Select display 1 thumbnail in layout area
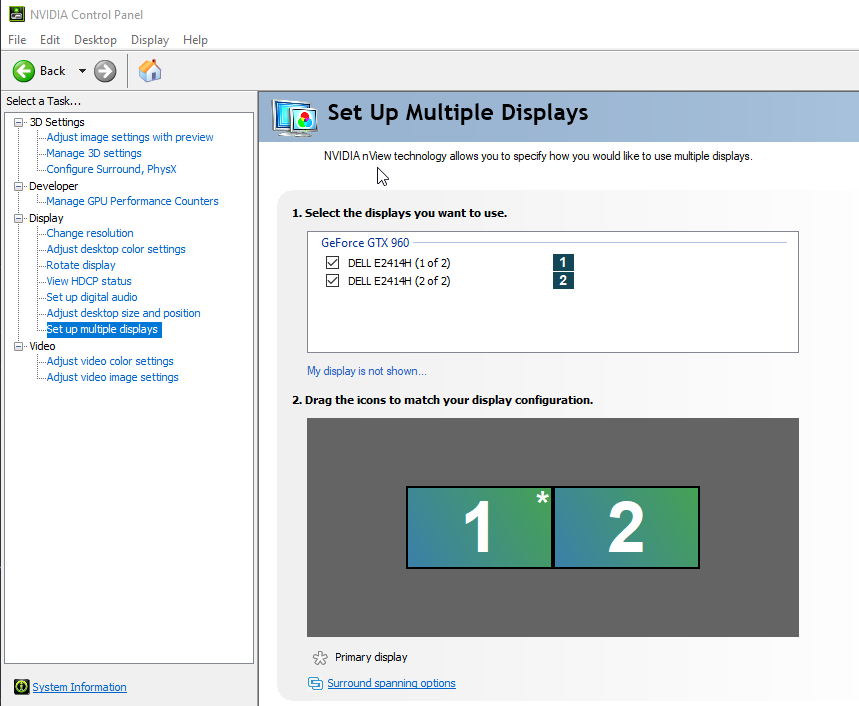 coord(479,527)
